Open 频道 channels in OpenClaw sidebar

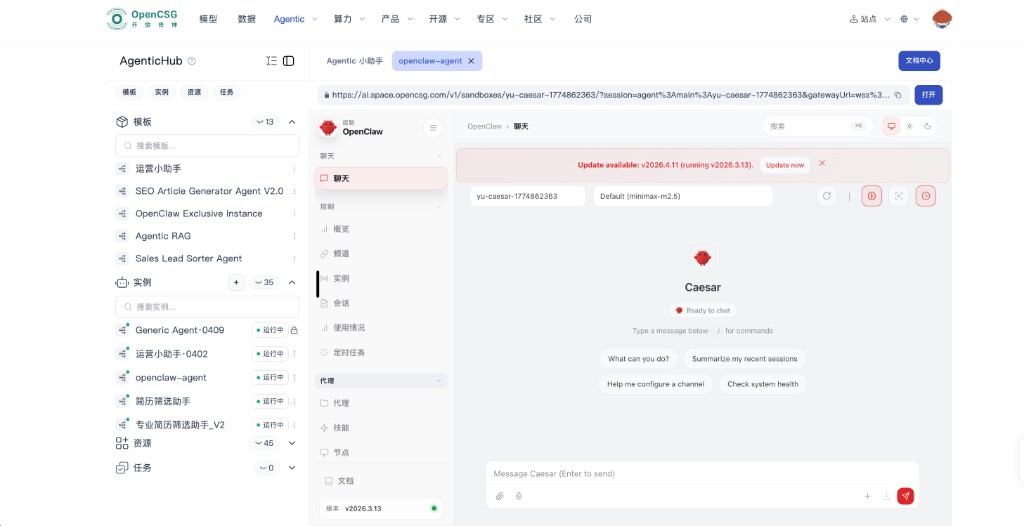tap(381, 254)
